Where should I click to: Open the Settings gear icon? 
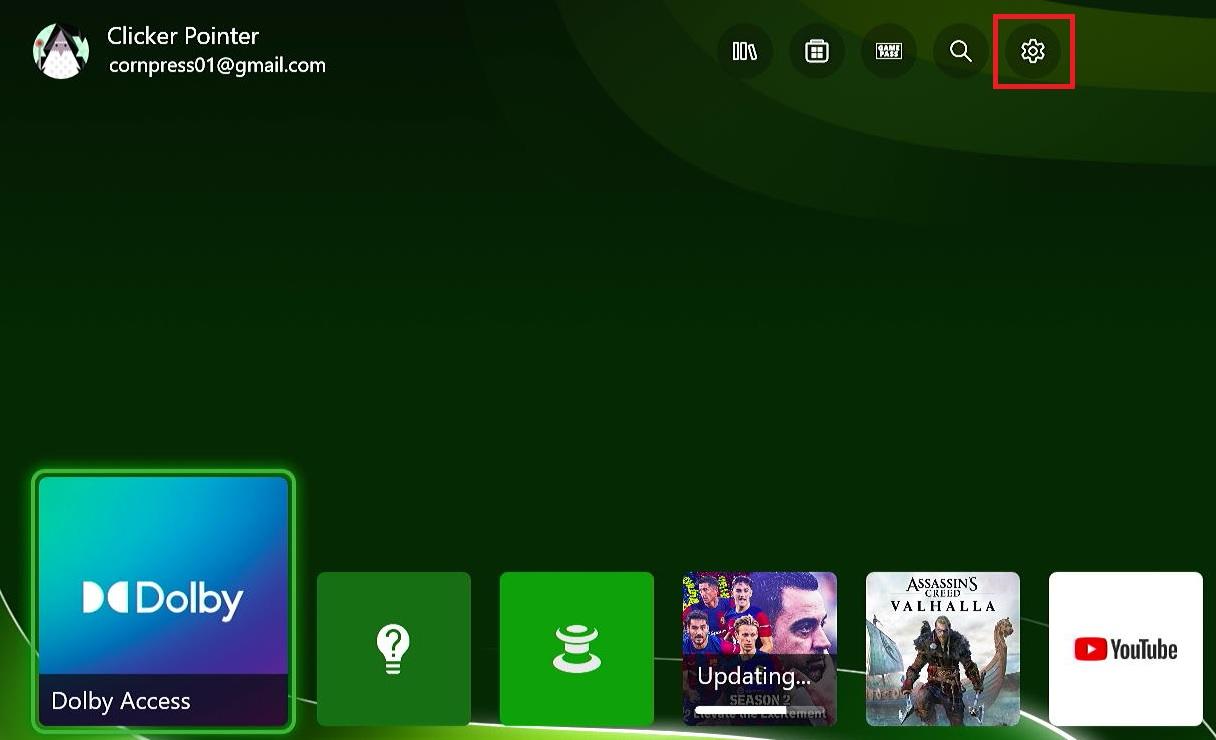point(1033,51)
